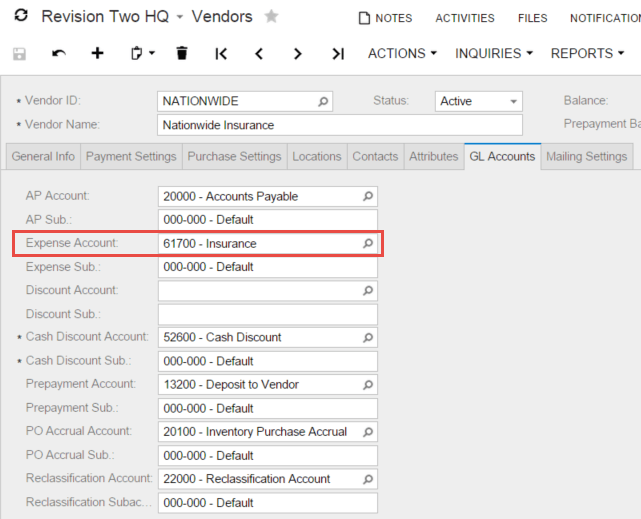Viewport: 641px width, 519px height.
Task: Delete vendor with trash icon
Action: coord(182,53)
